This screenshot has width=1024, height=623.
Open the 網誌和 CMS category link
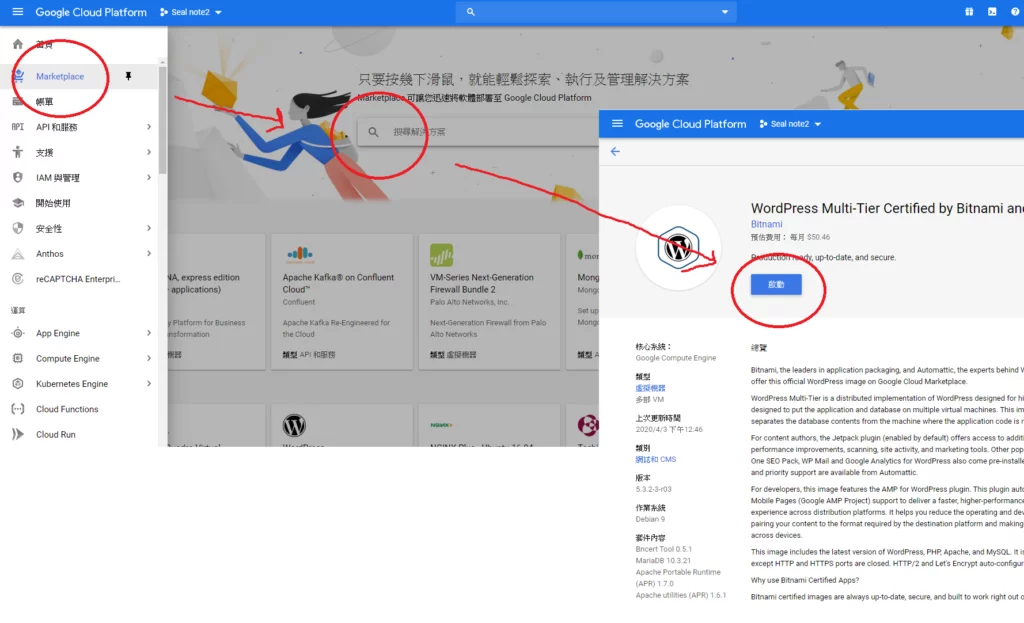pyautogui.click(x=656, y=459)
